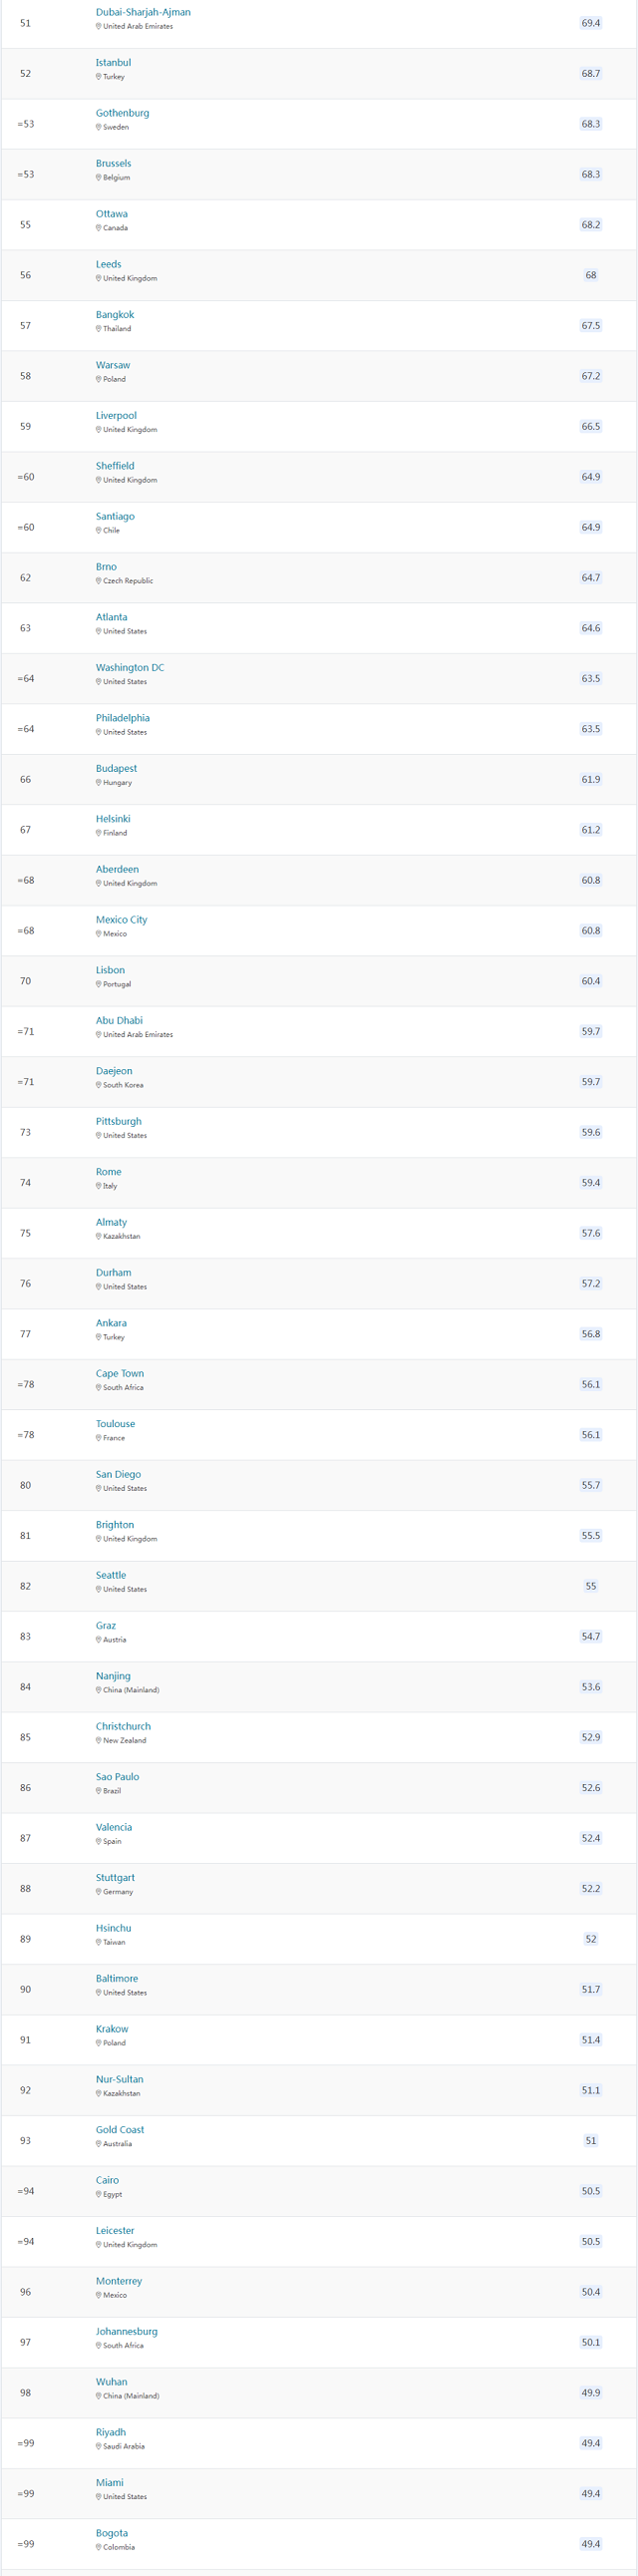
Task: Open the Dubai-Sharjah-Ajman city link
Action: (143, 12)
